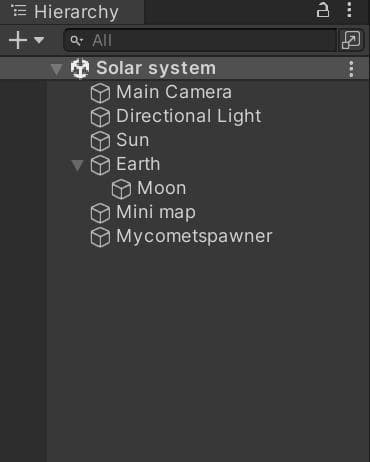Click the cube icon next to Directional Light
The image size is (370, 462).
click(100, 117)
